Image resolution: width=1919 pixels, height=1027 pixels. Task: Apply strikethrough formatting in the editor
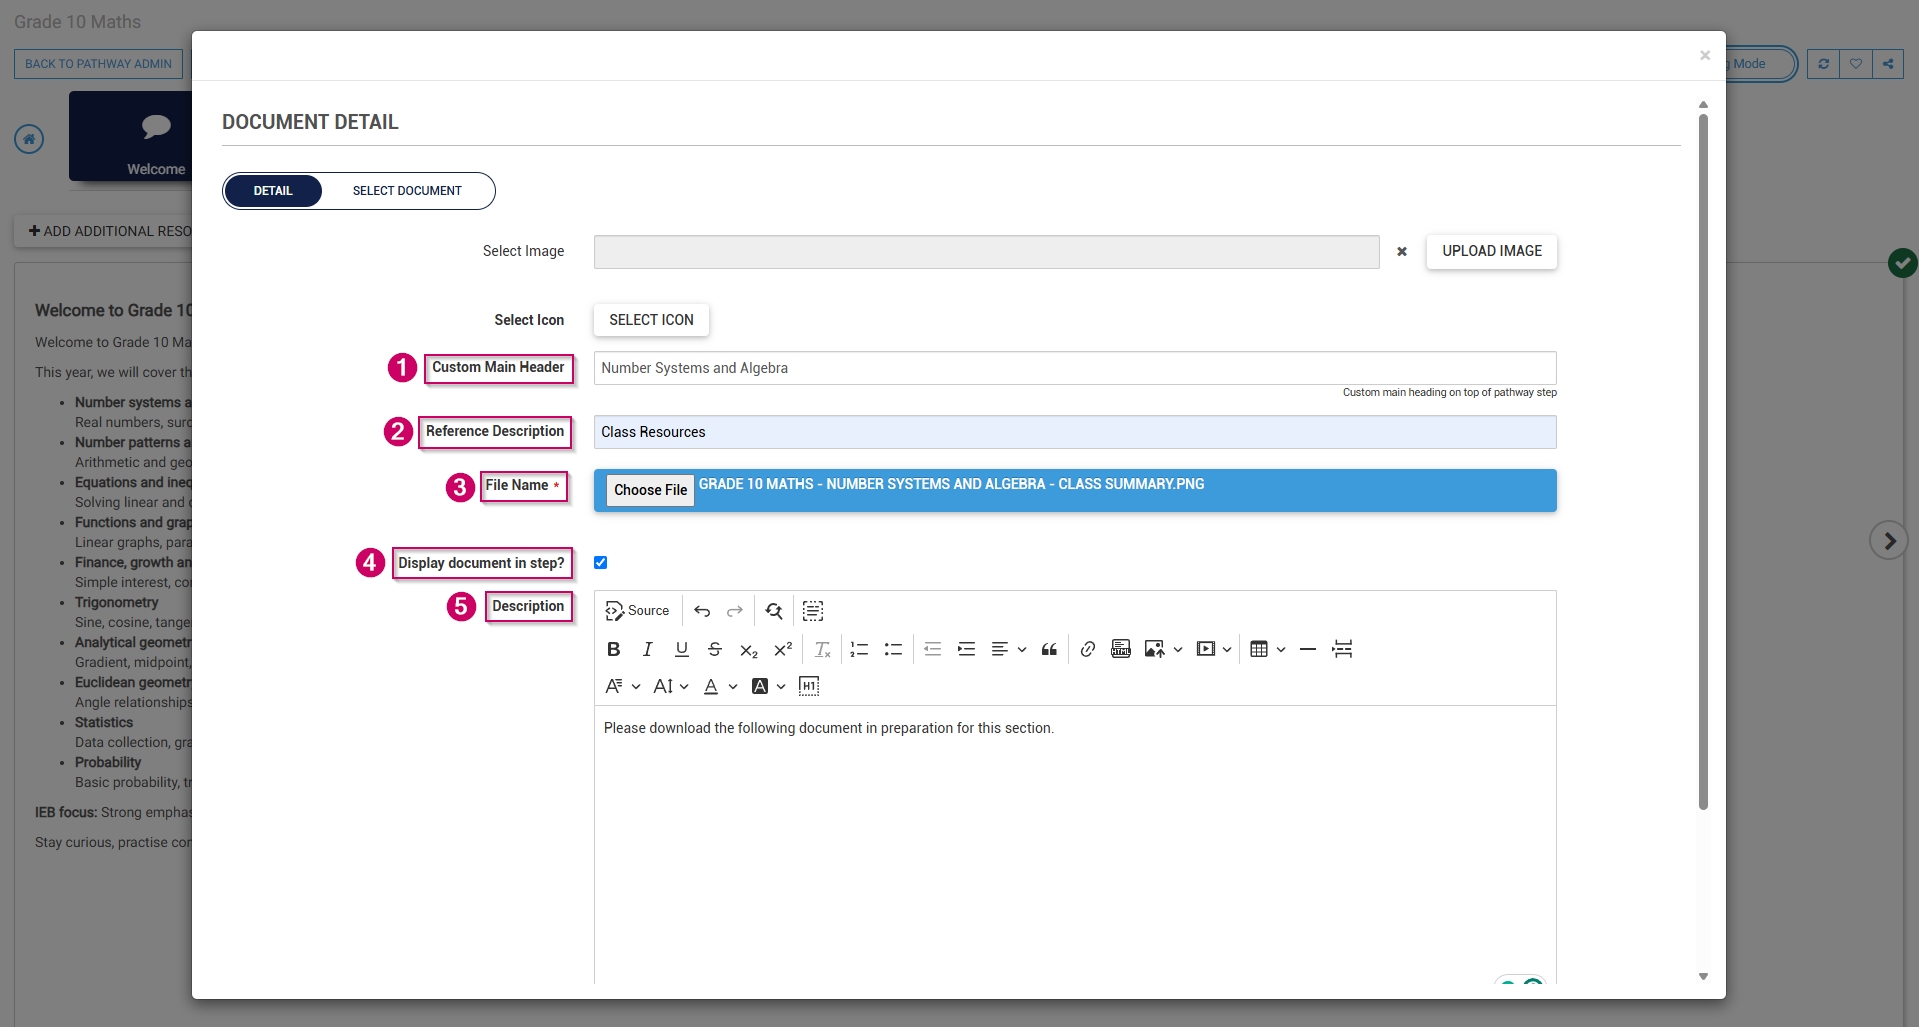coord(715,649)
